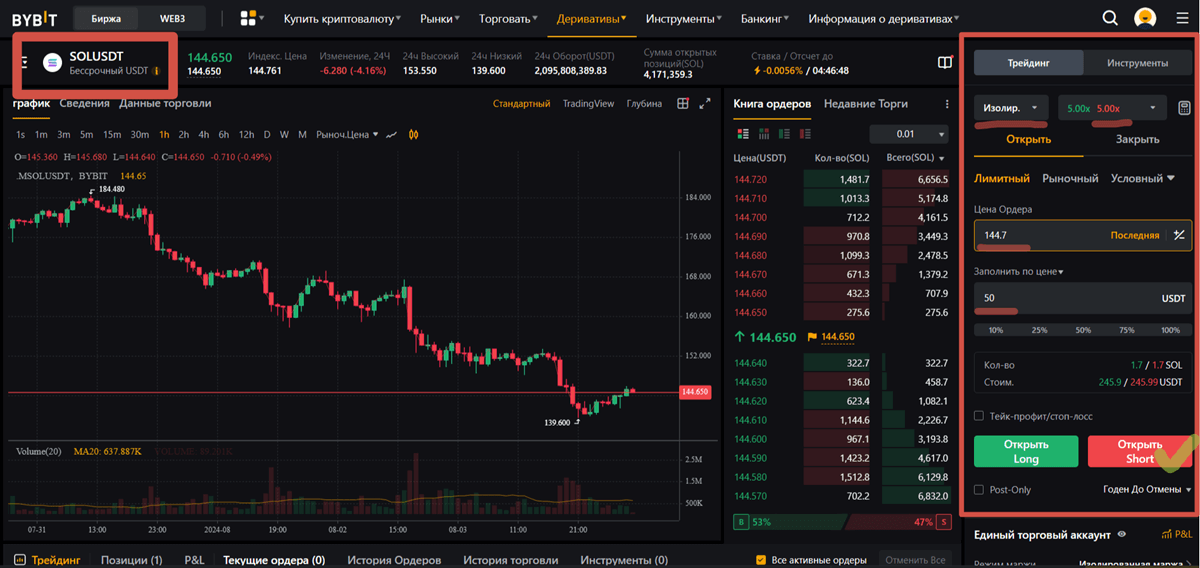Screen dimensions: 1200x568
Task: Switch to Биржа mode toggle
Action: (x=105, y=18)
